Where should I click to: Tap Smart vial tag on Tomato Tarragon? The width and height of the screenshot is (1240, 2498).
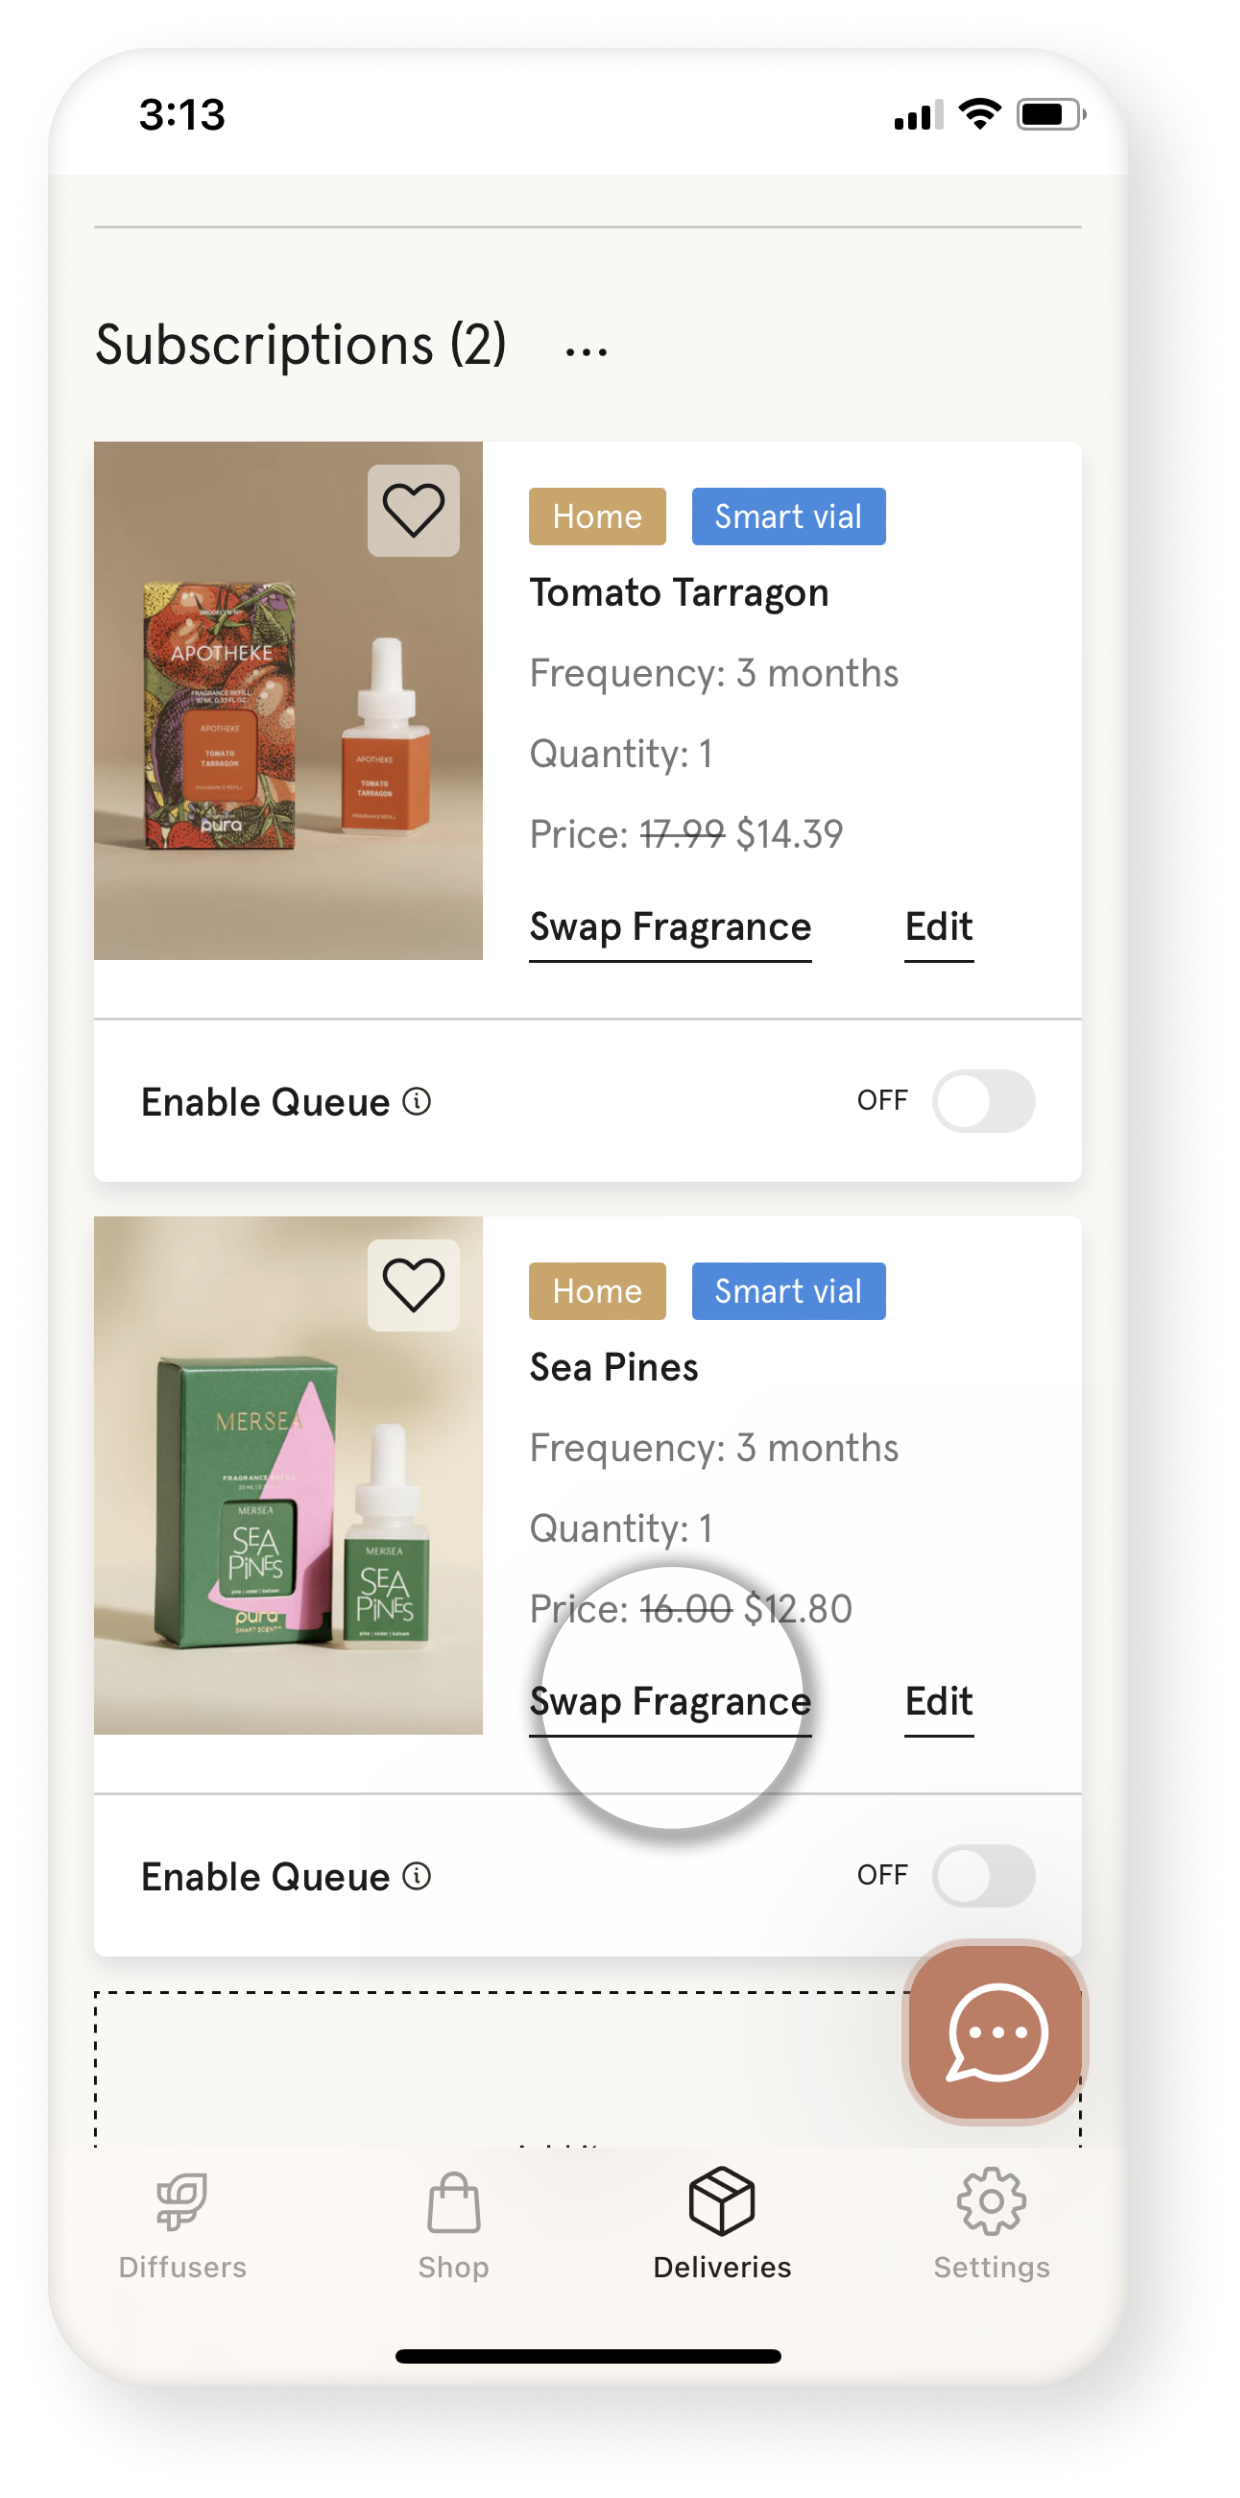tap(788, 516)
